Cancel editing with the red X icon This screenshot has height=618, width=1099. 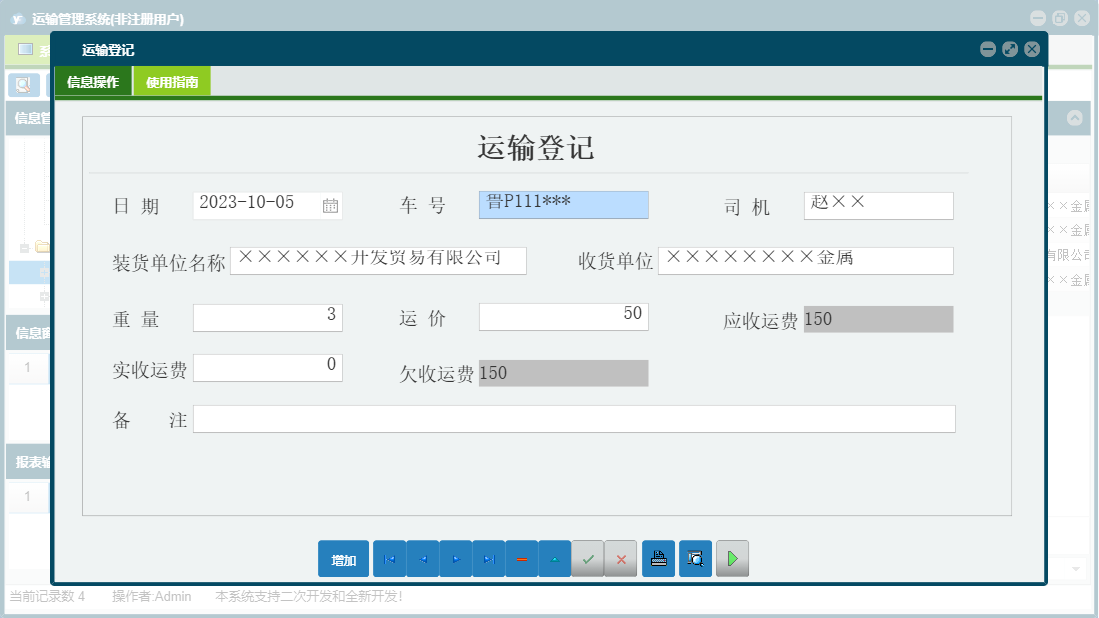tap(620, 559)
